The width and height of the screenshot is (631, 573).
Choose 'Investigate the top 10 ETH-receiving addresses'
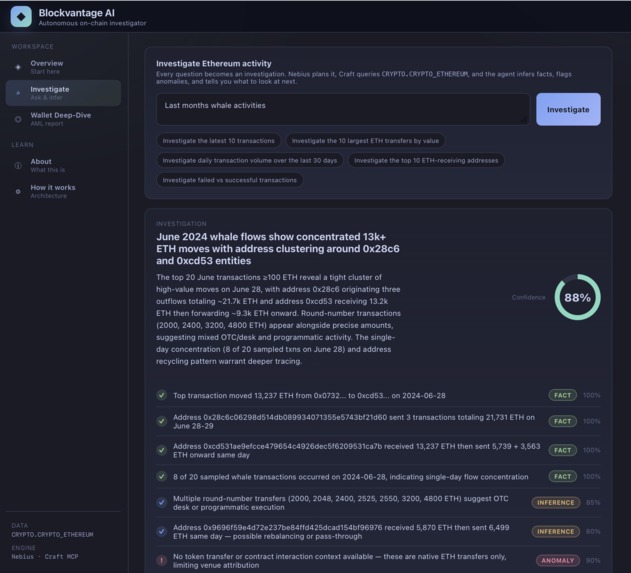pyautogui.click(x=426, y=160)
